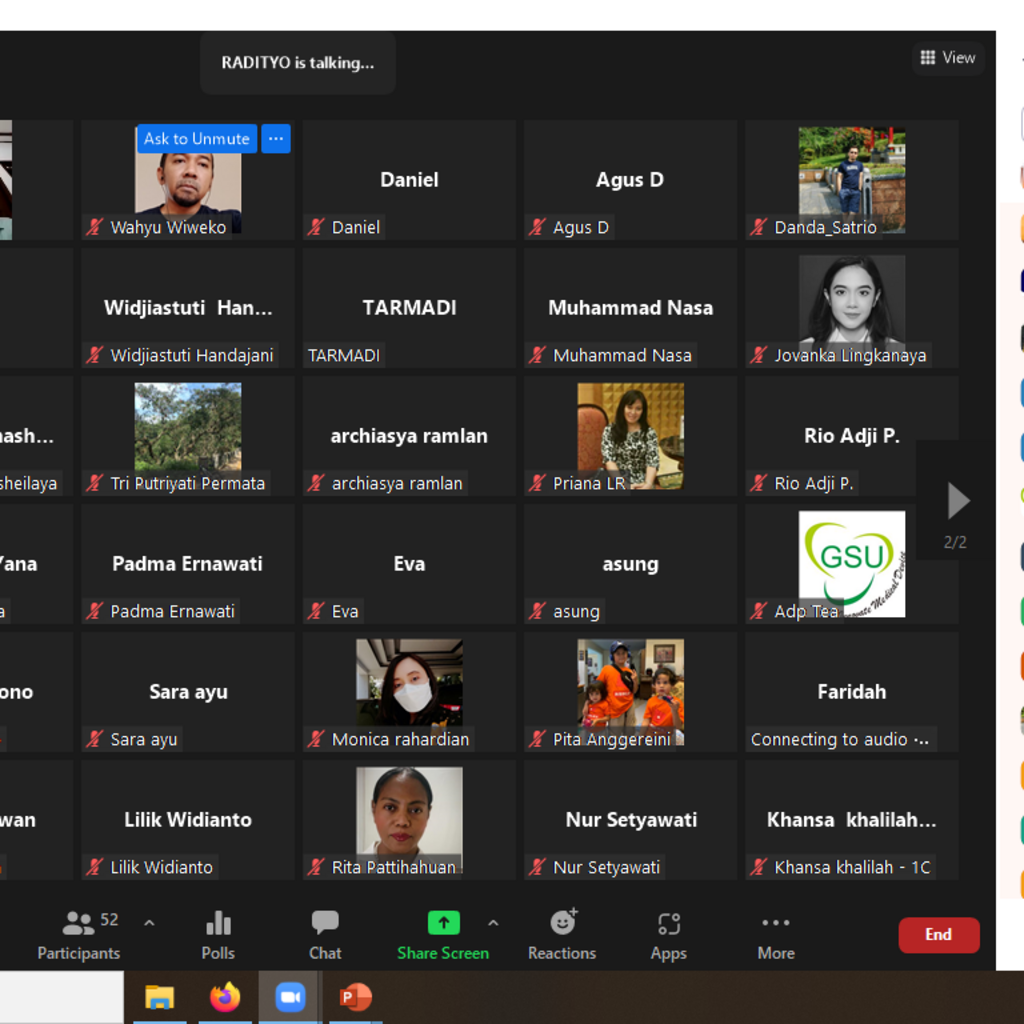Click the green Share Screen icon
1024x1024 pixels.
[443, 923]
